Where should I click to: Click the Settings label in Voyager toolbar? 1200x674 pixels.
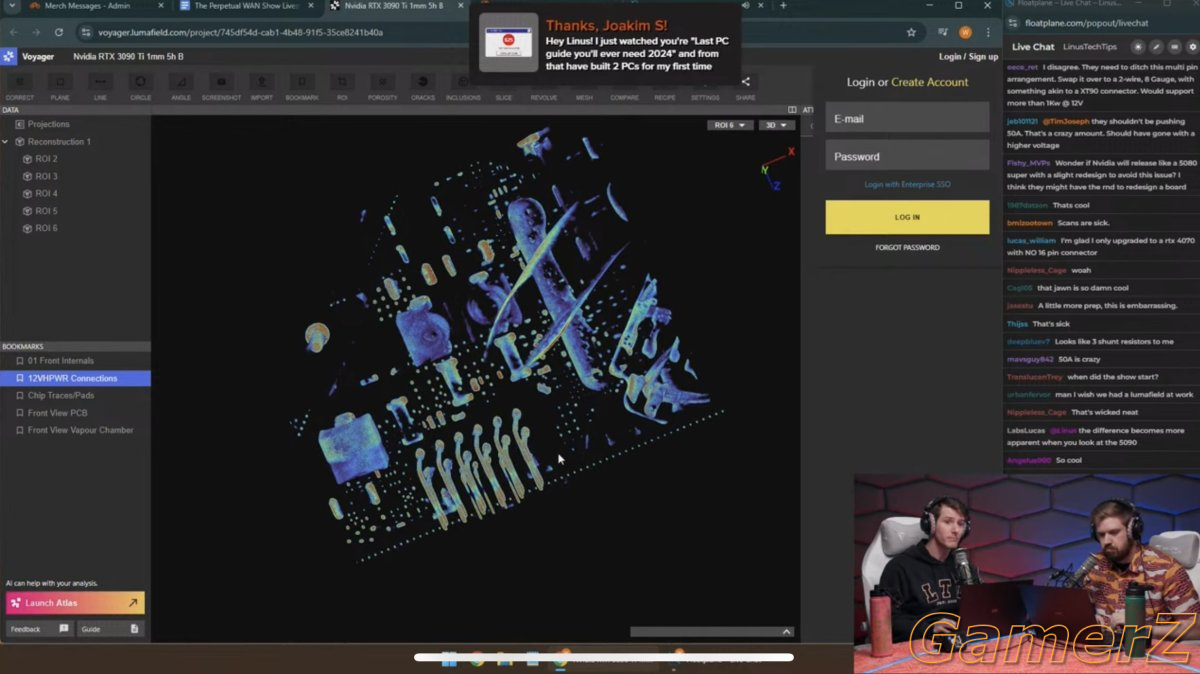[x=705, y=98]
